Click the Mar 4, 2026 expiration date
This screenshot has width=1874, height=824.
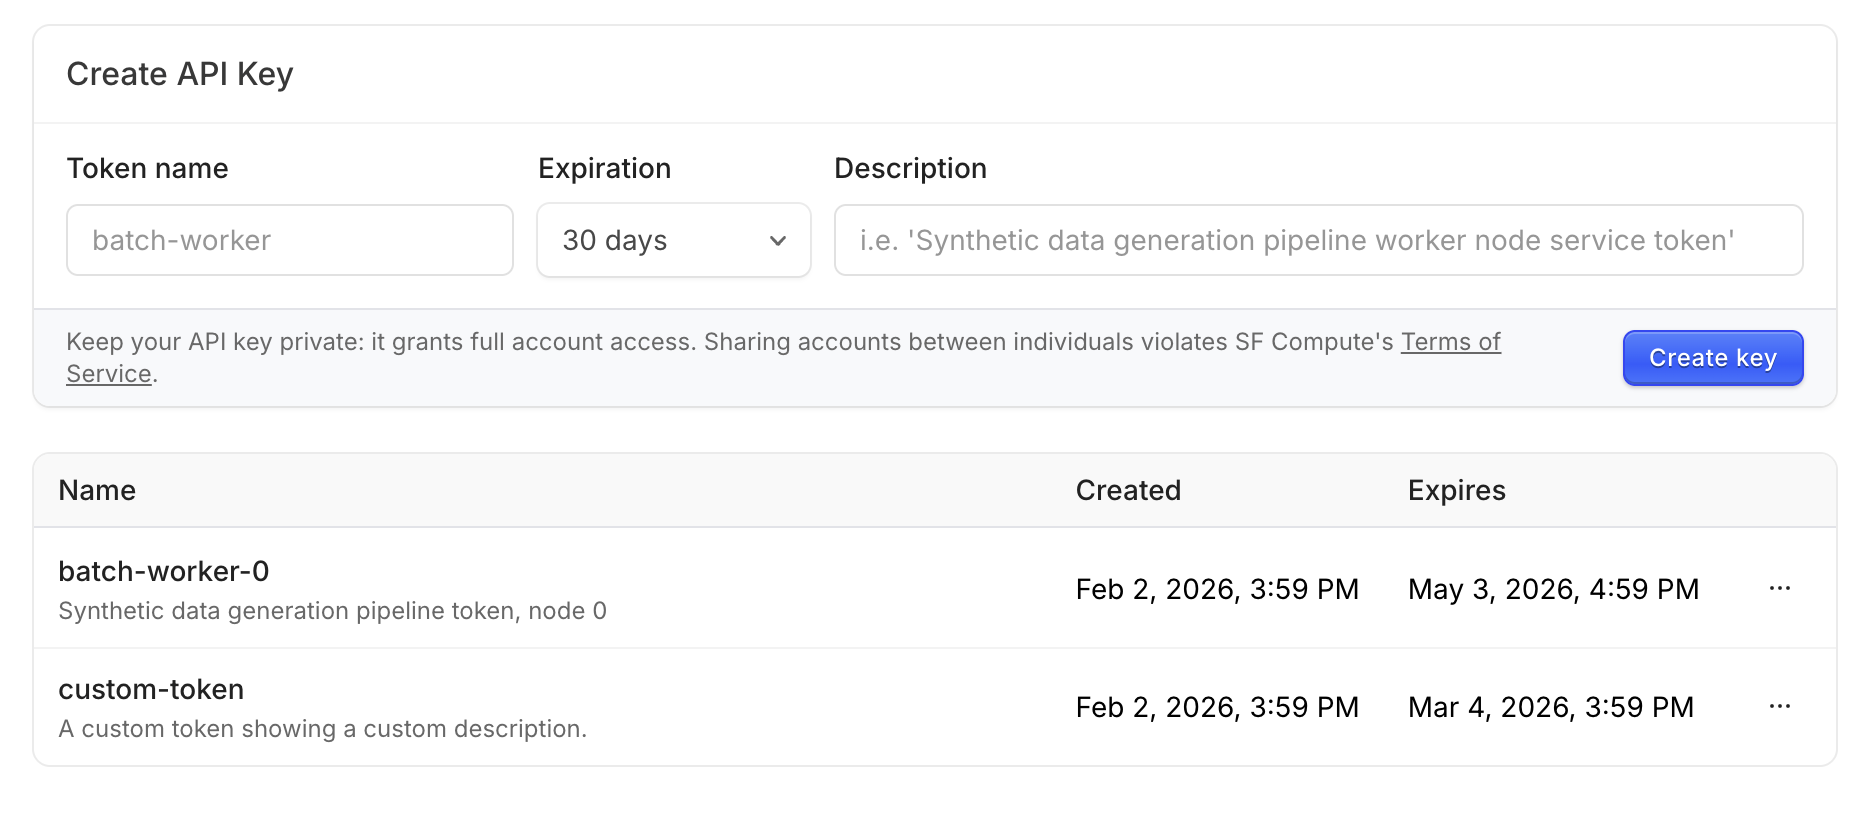pyautogui.click(x=1550, y=707)
